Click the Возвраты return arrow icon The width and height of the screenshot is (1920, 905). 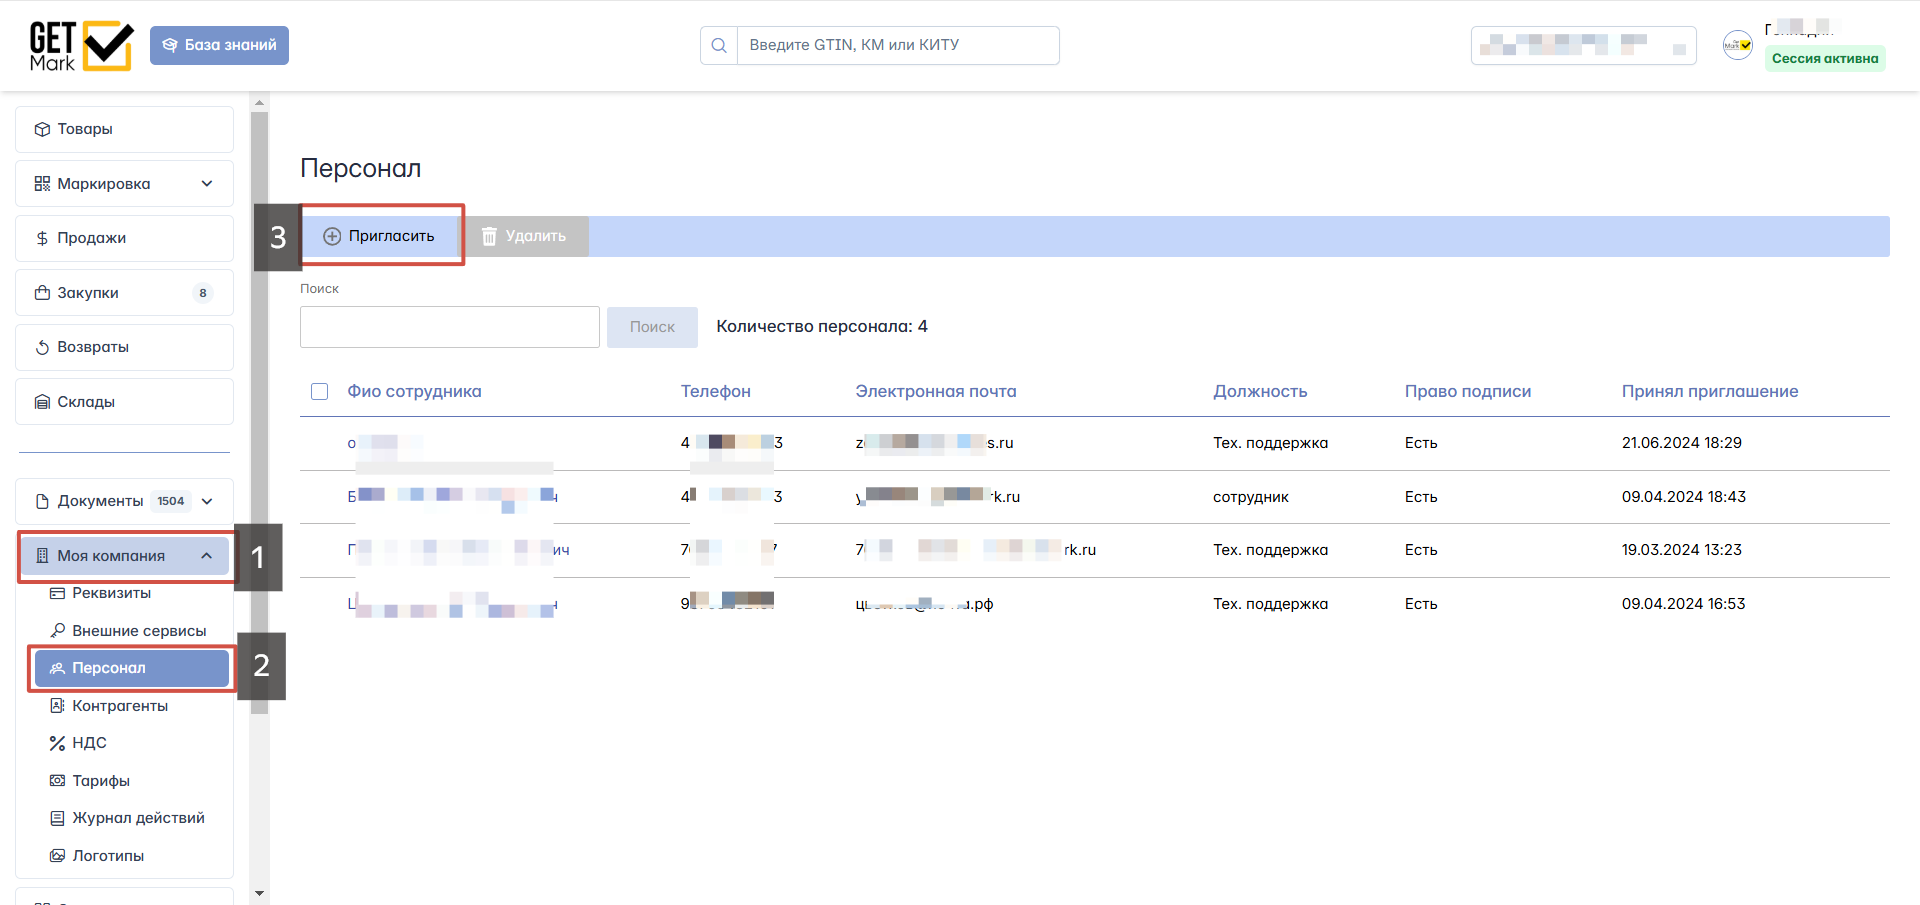click(x=42, y=347)
